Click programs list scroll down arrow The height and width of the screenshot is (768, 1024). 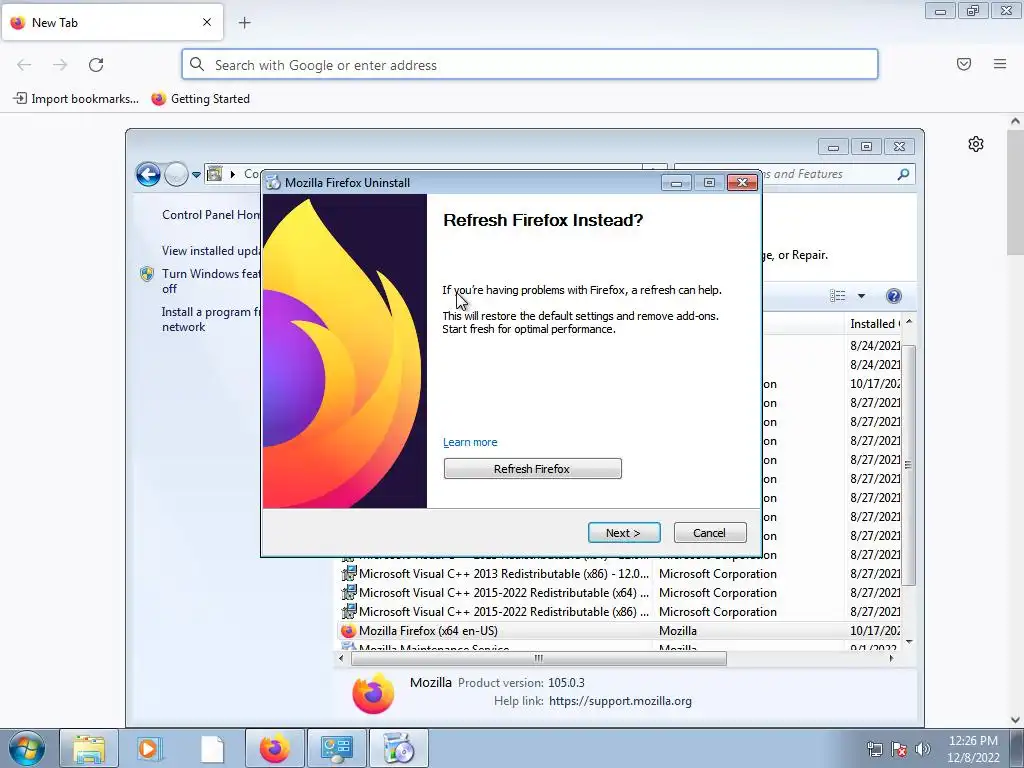click(908, 643)
